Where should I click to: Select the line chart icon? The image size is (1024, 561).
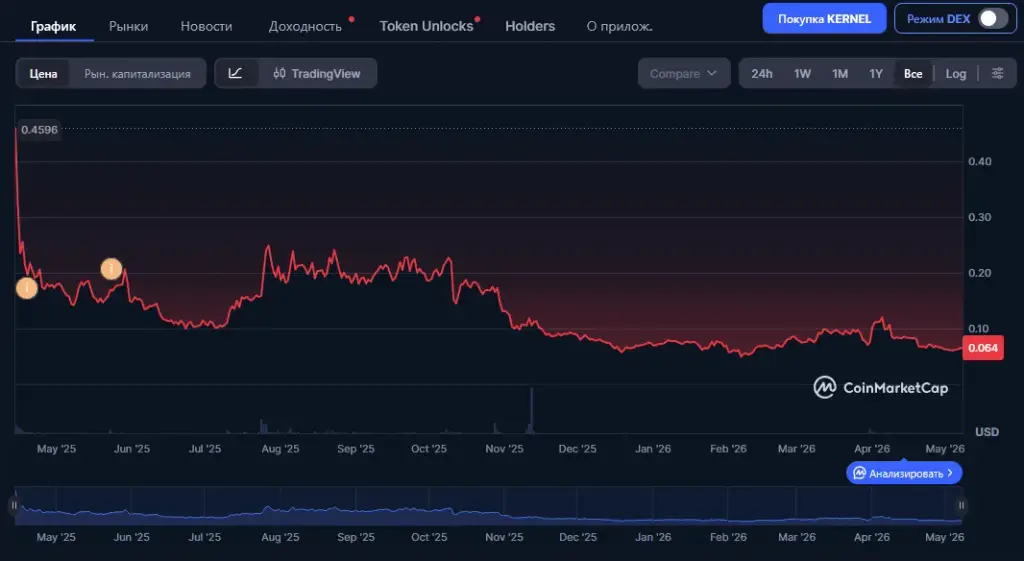click(x=236, y=73)
